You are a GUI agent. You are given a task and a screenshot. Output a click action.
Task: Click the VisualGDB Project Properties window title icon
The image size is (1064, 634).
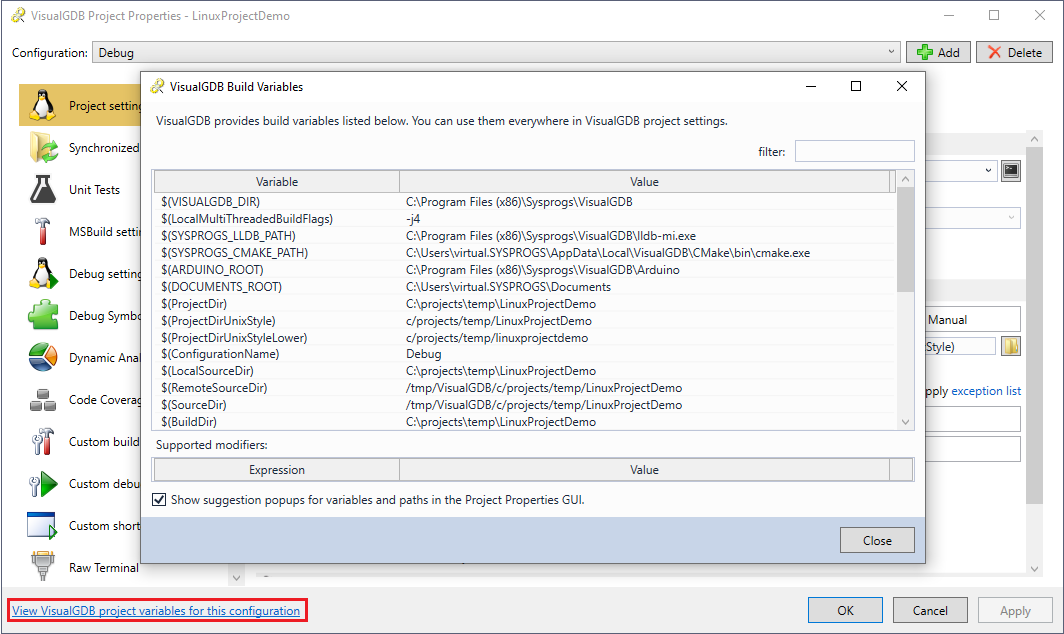(18, 15)
